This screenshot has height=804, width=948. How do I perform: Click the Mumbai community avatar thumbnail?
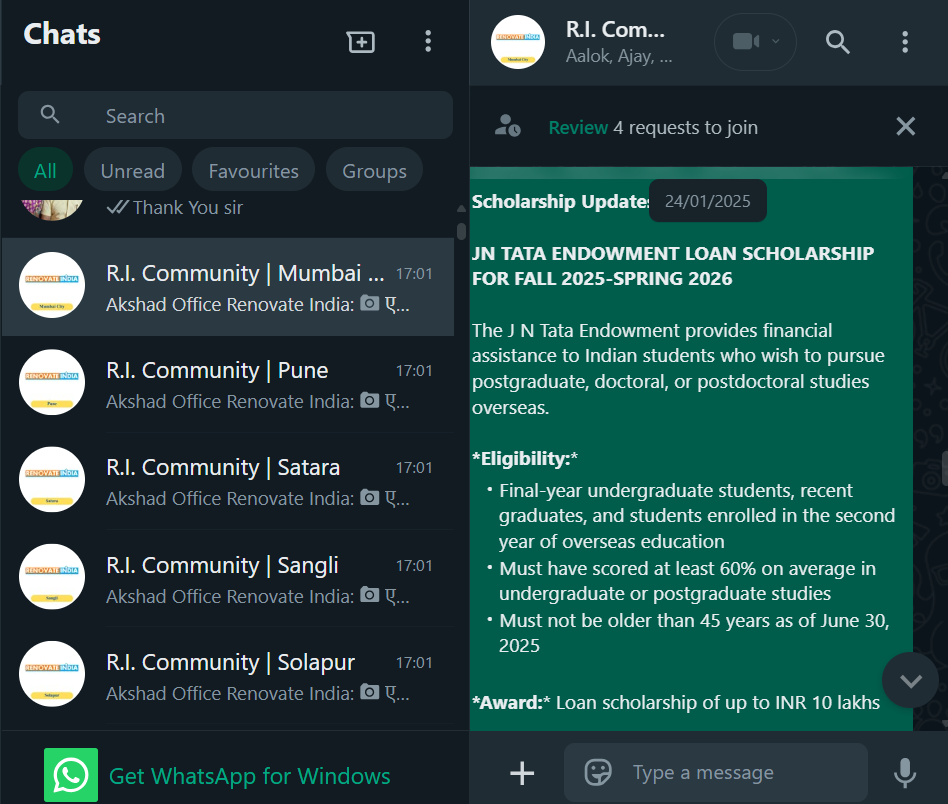52,285
